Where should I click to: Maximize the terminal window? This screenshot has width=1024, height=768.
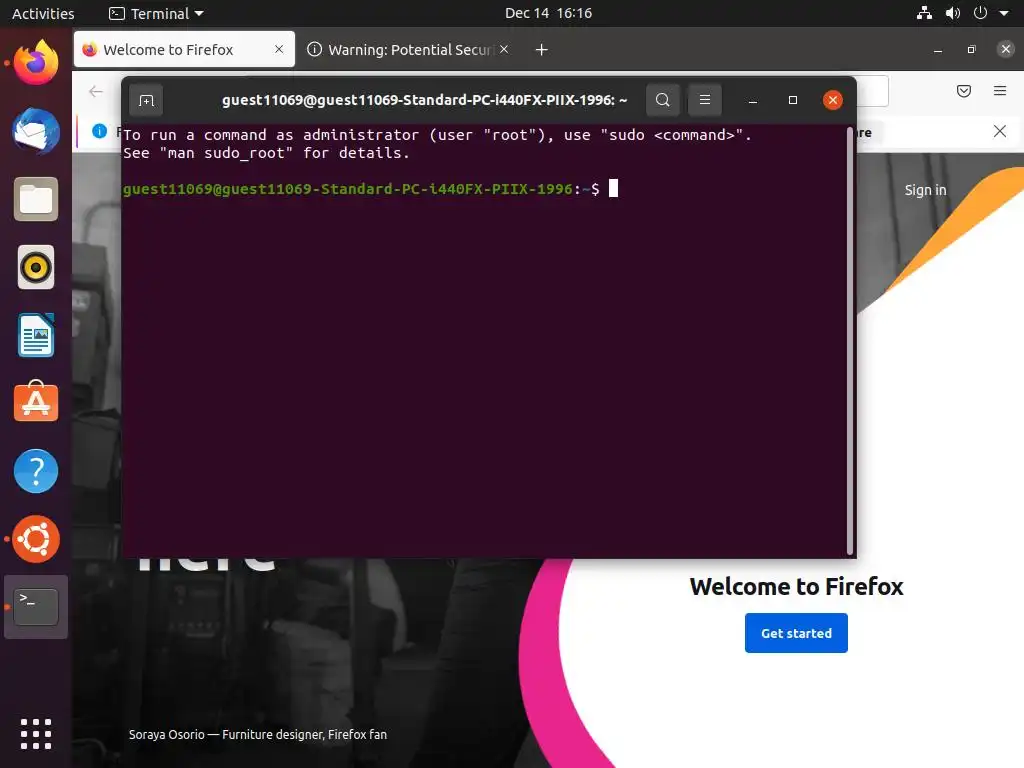pyautogui.click(x=793, y=100)
